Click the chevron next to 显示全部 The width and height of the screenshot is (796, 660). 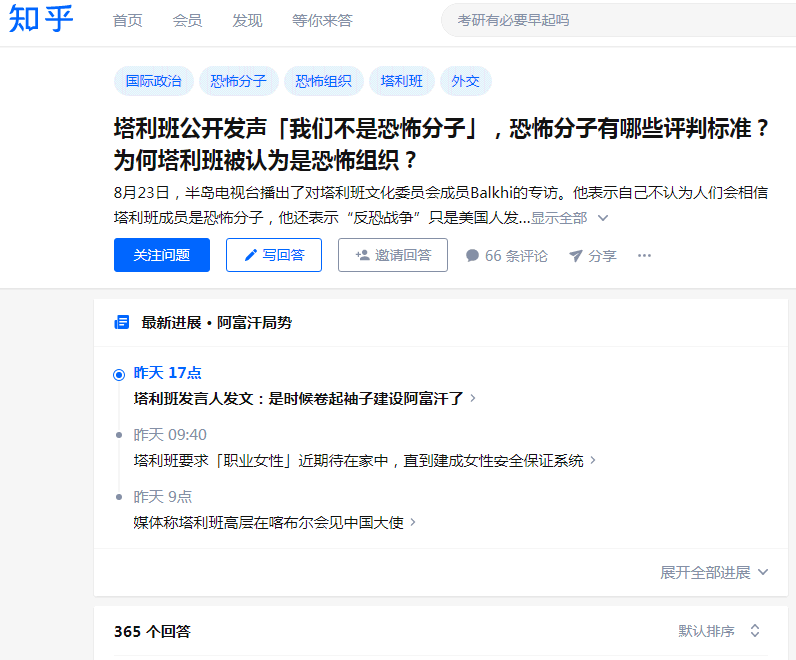(x=603, y=218)
